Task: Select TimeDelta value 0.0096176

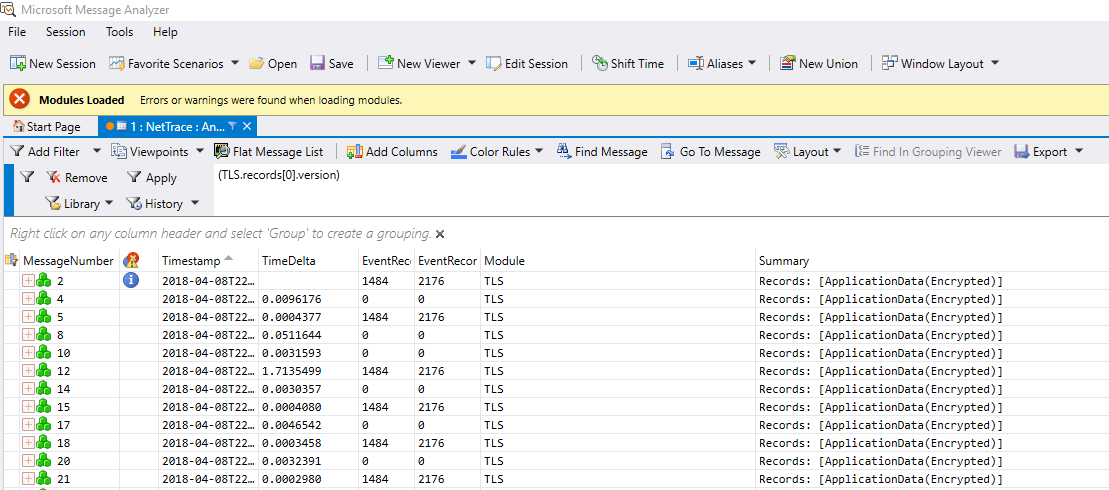Action: tap(291, 299)
